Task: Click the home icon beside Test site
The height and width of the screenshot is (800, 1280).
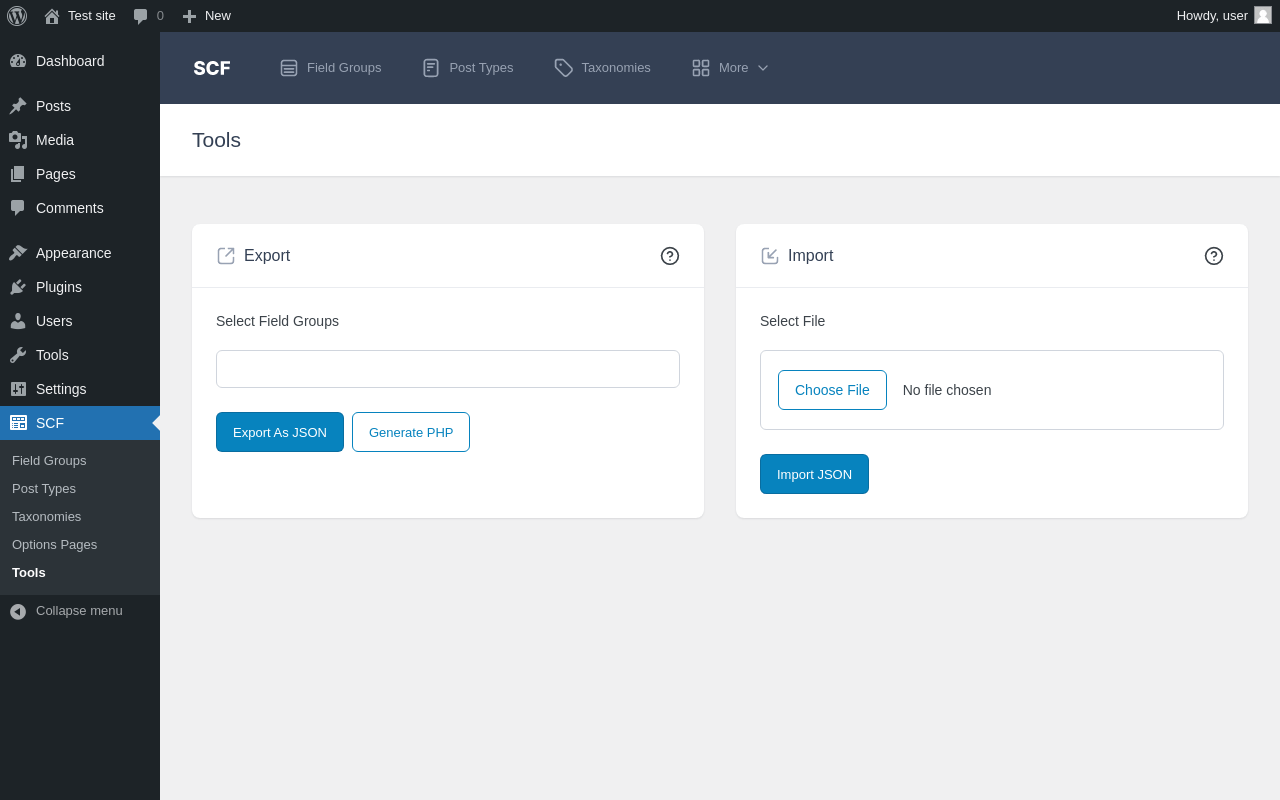Action: pos(52,16)
